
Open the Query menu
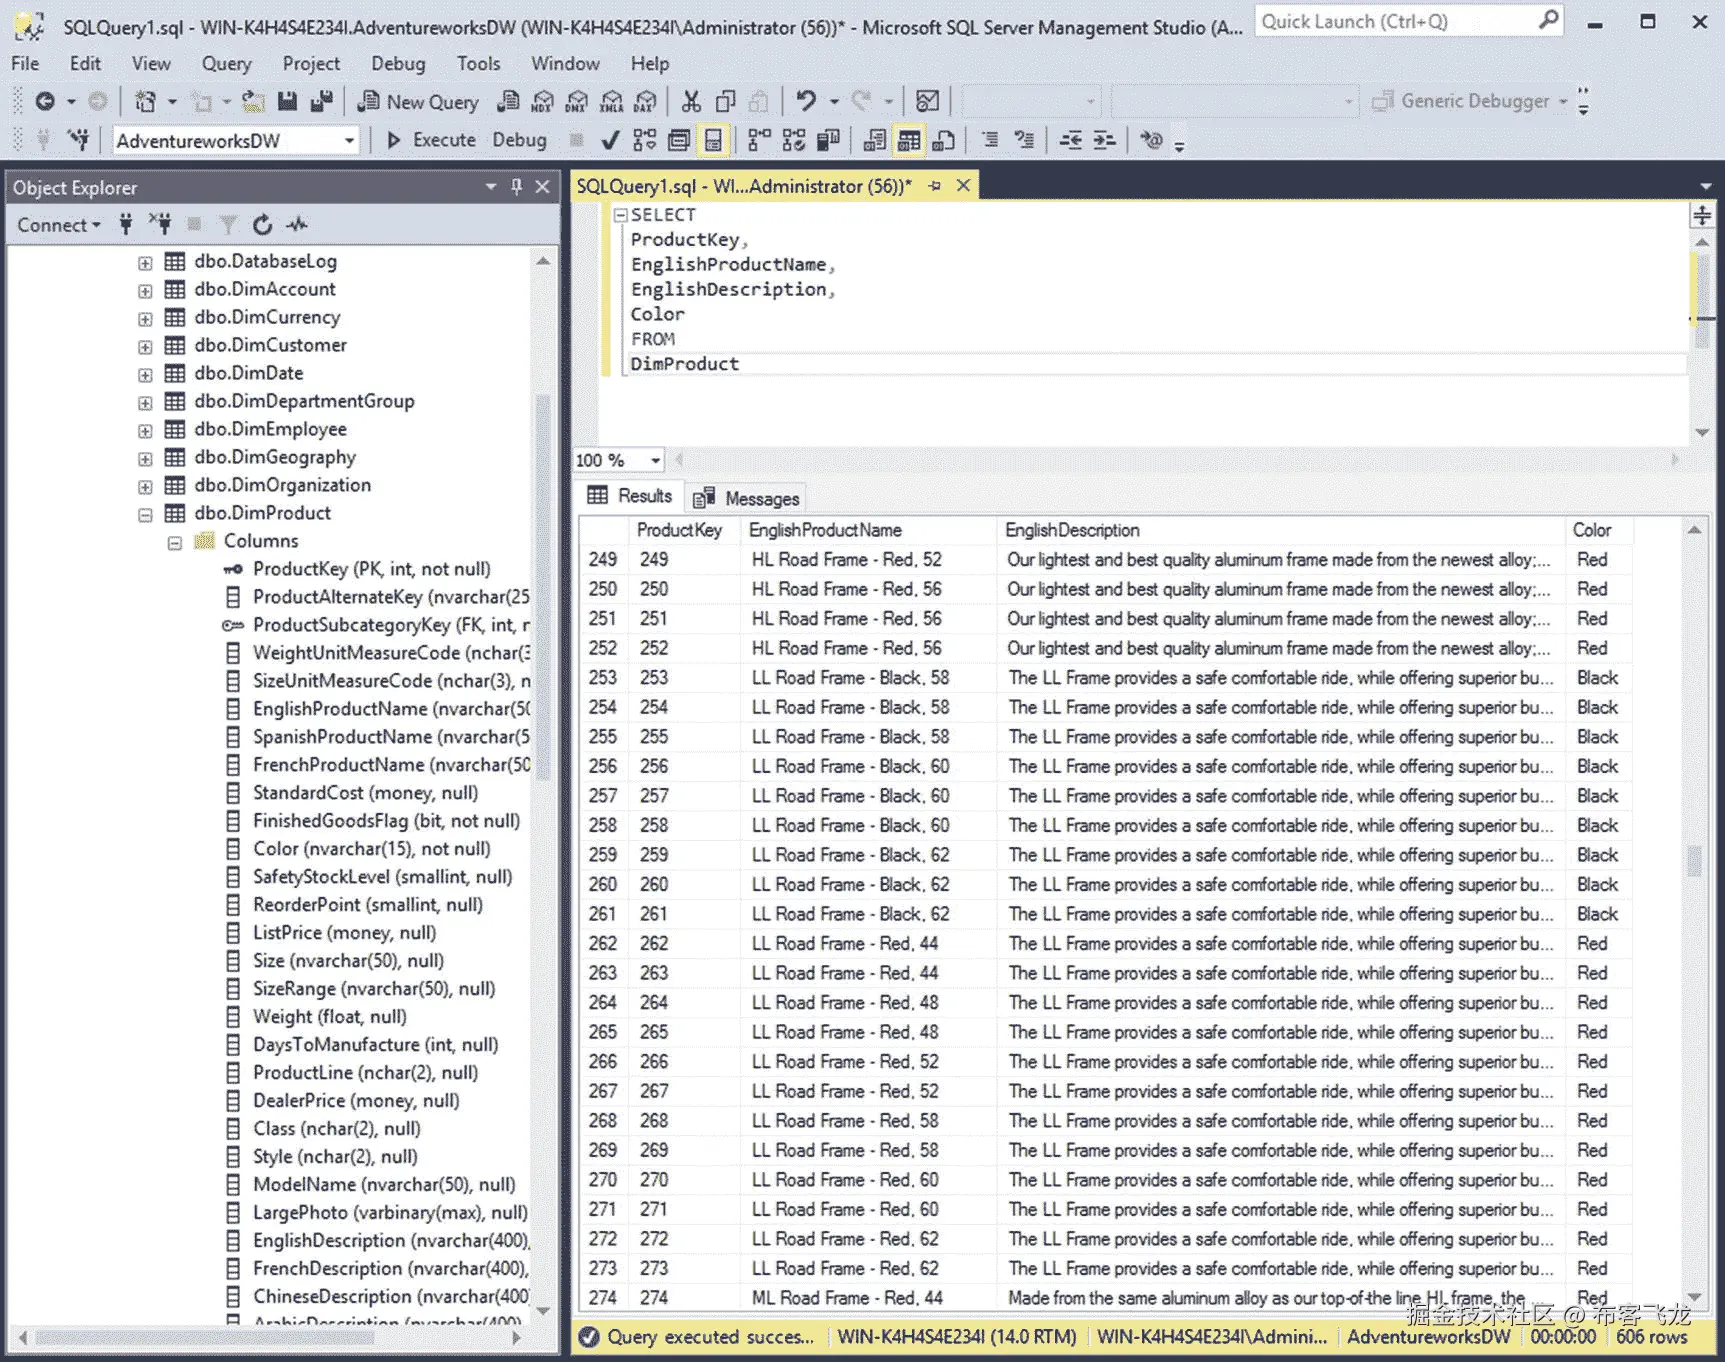point(226,63)
